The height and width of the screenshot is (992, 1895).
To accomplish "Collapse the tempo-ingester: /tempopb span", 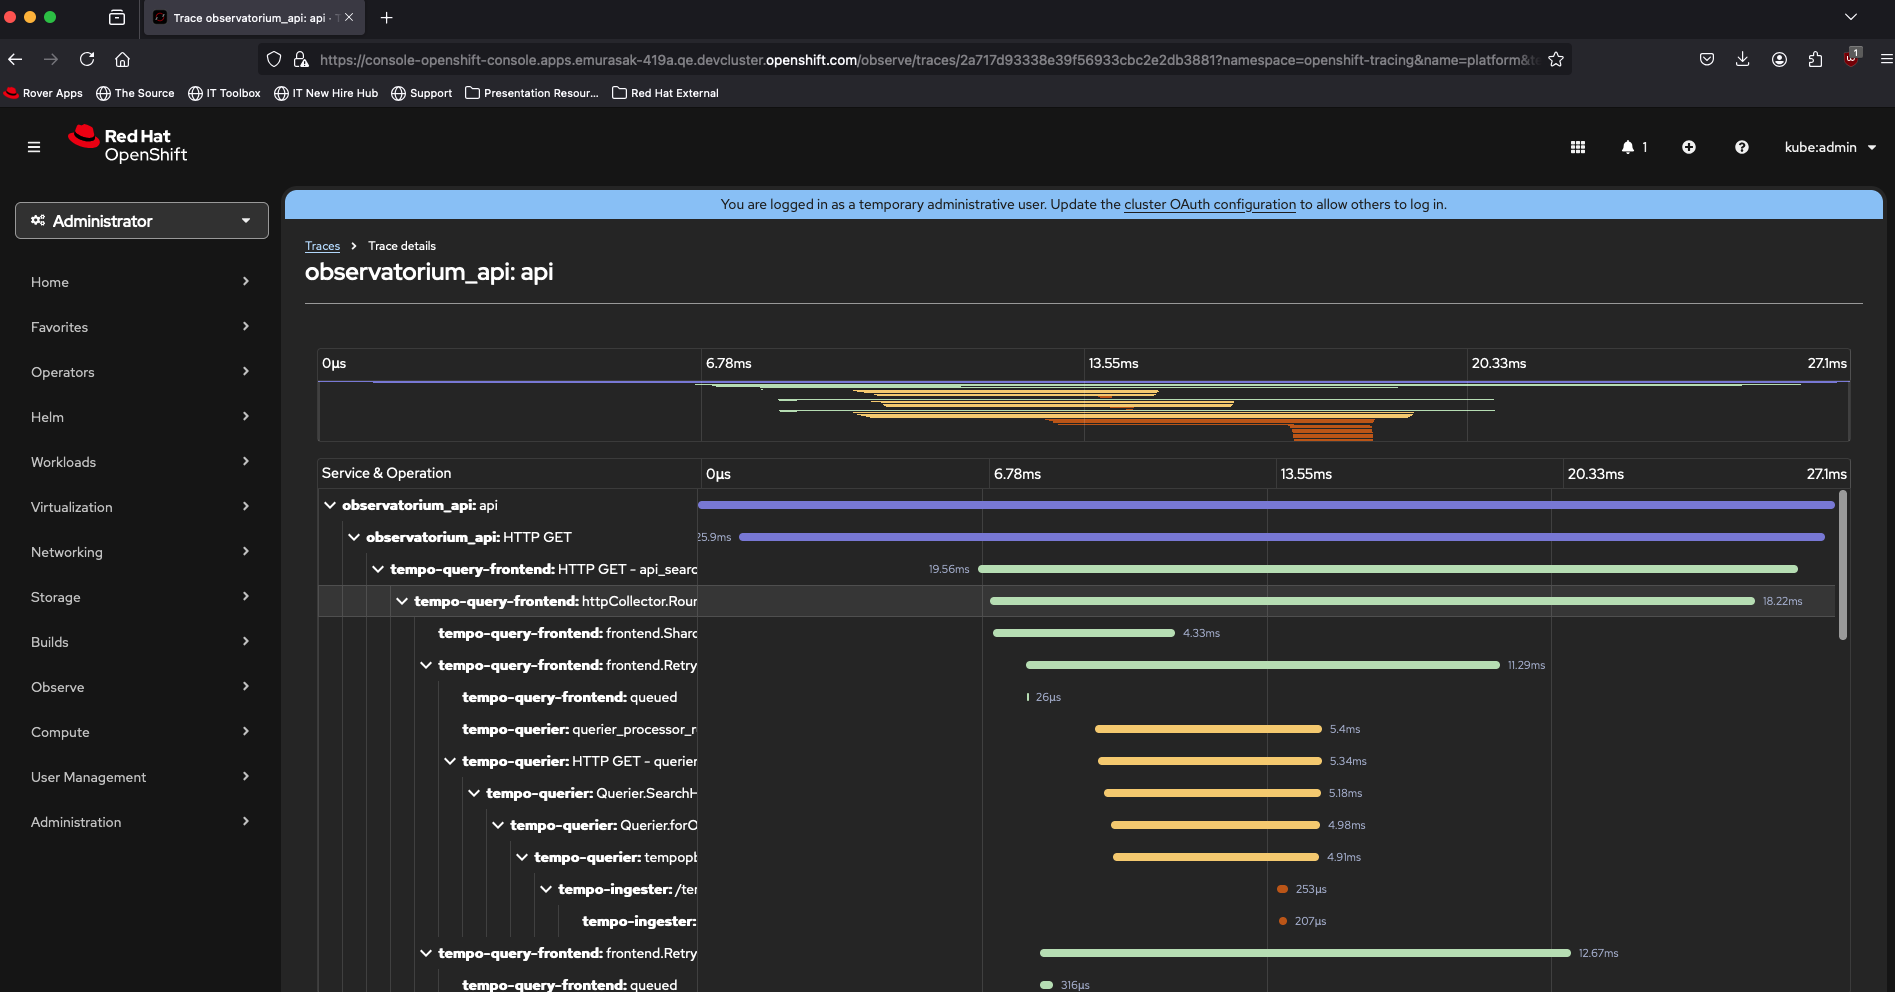I will pos(546,889).
